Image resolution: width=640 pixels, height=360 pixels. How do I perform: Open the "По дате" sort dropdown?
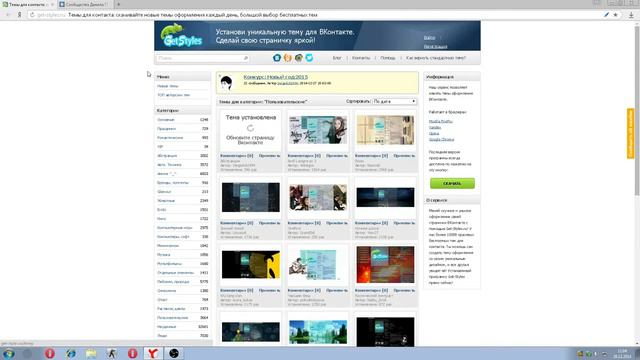click(394, 101)
